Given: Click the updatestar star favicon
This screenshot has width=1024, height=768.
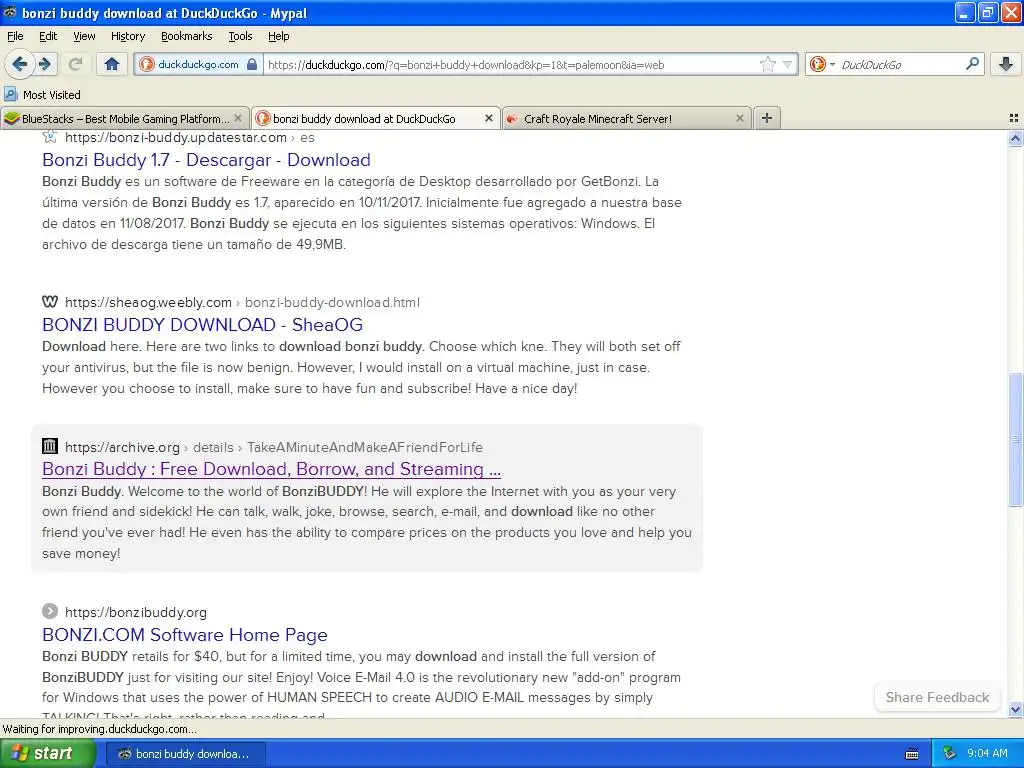Looking at the screenshot, I should pyautogui.click(x=50, y=137).
